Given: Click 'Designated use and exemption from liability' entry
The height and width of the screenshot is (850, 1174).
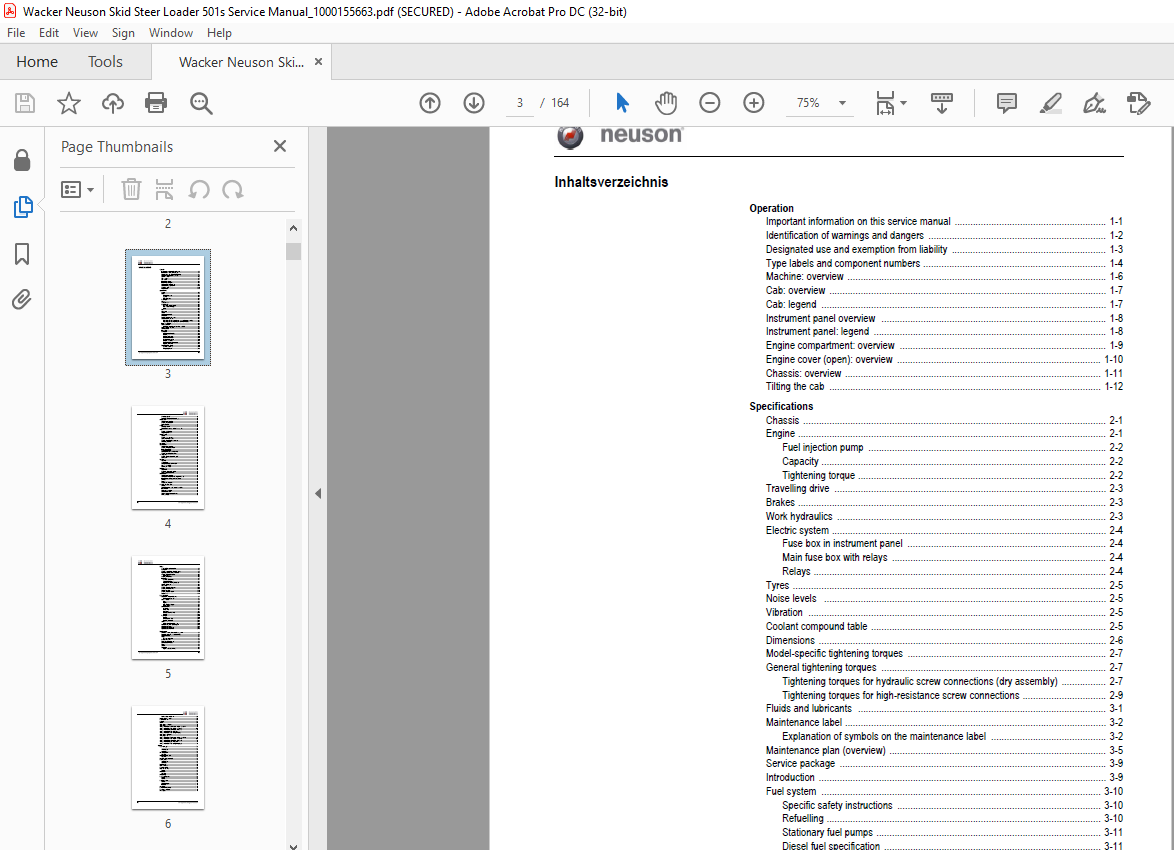Looking at the screenshot, I should pyautogui.click(x=857, y=249).
